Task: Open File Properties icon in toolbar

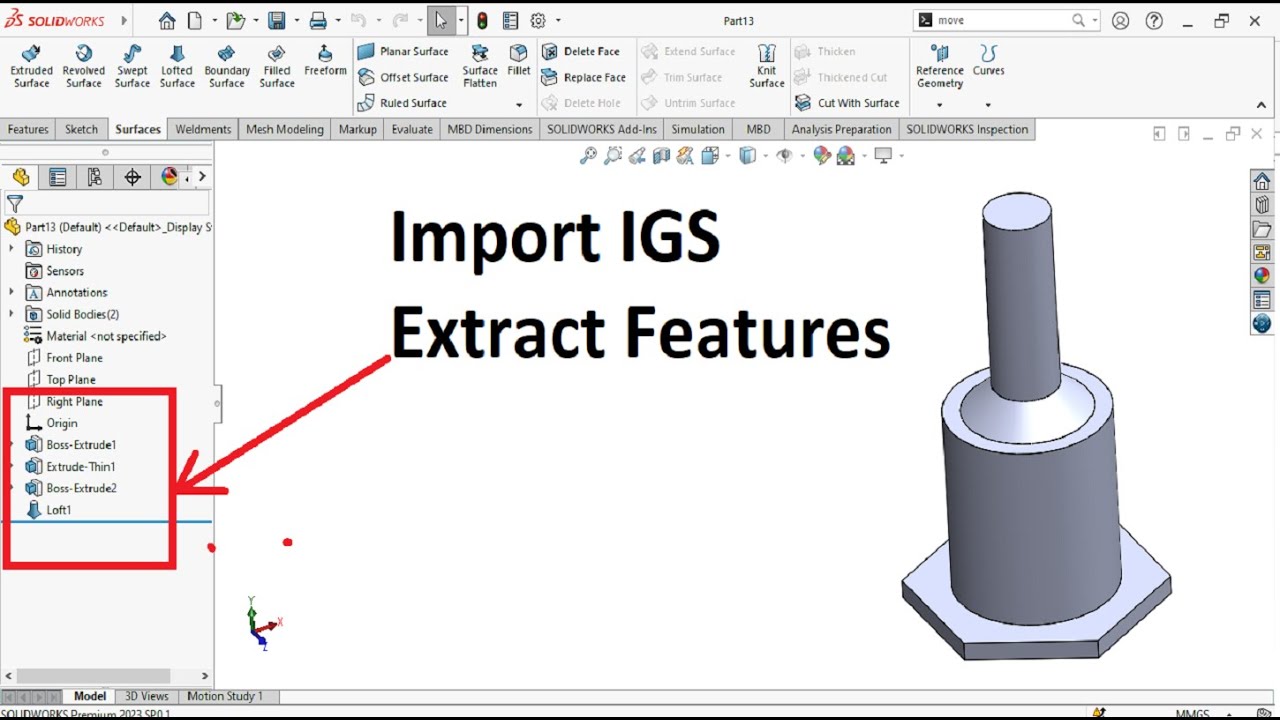Action: (510, 20)
